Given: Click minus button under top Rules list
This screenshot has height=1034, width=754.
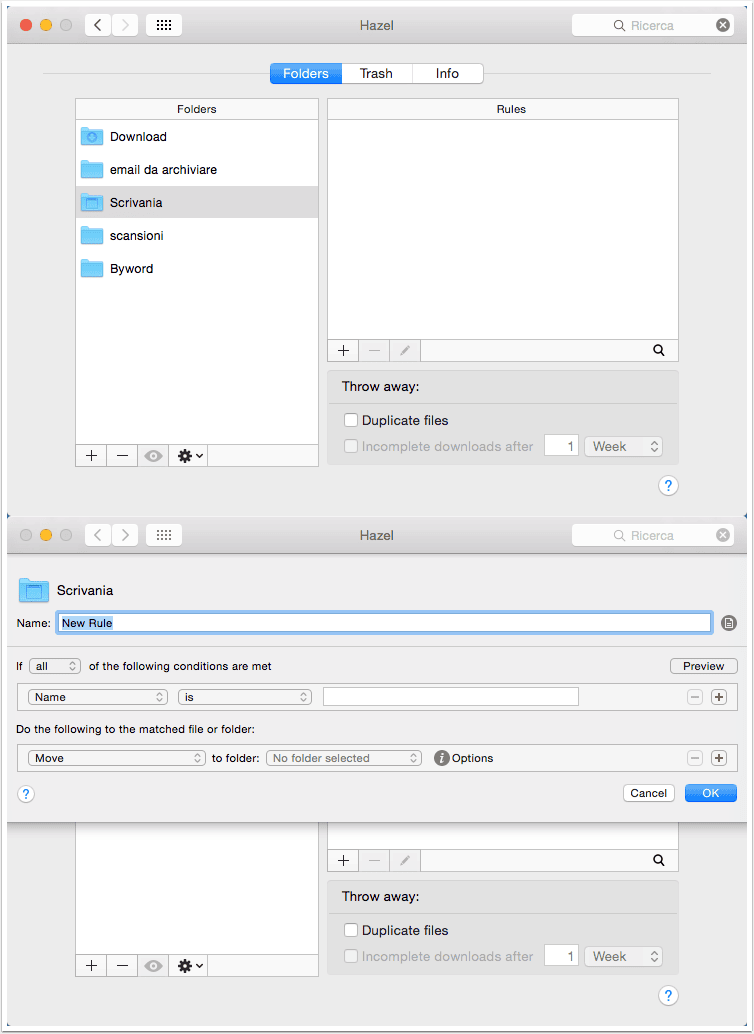Looking at the screenshot, I should [374, 351].
